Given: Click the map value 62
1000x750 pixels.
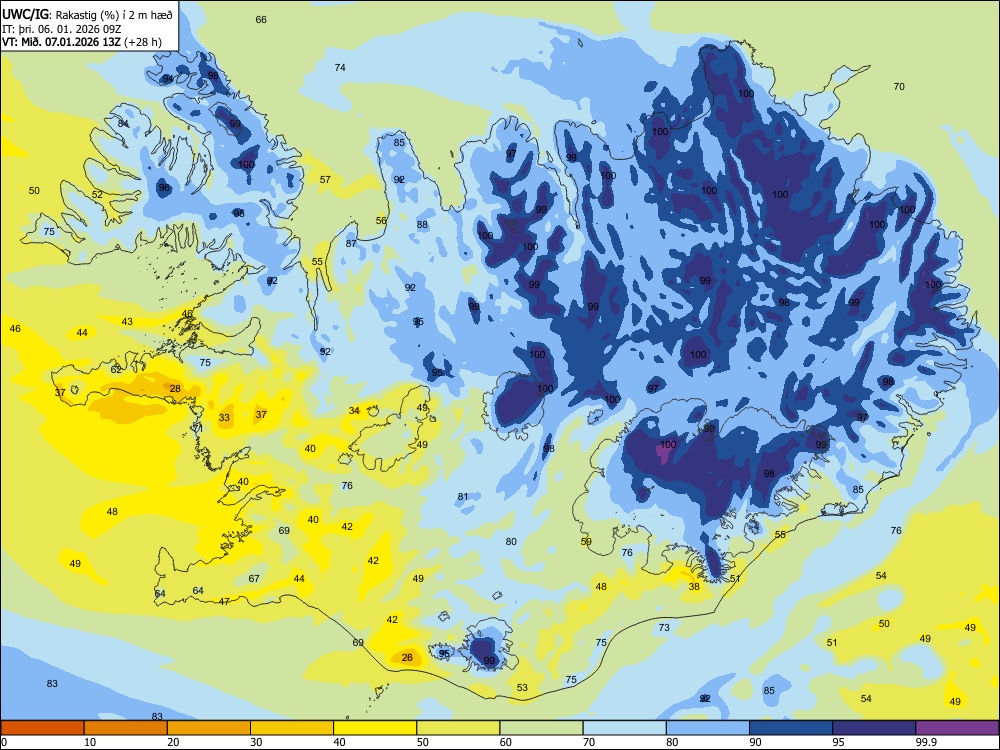Looking at the screenshot, I should (x=116, y=369).
